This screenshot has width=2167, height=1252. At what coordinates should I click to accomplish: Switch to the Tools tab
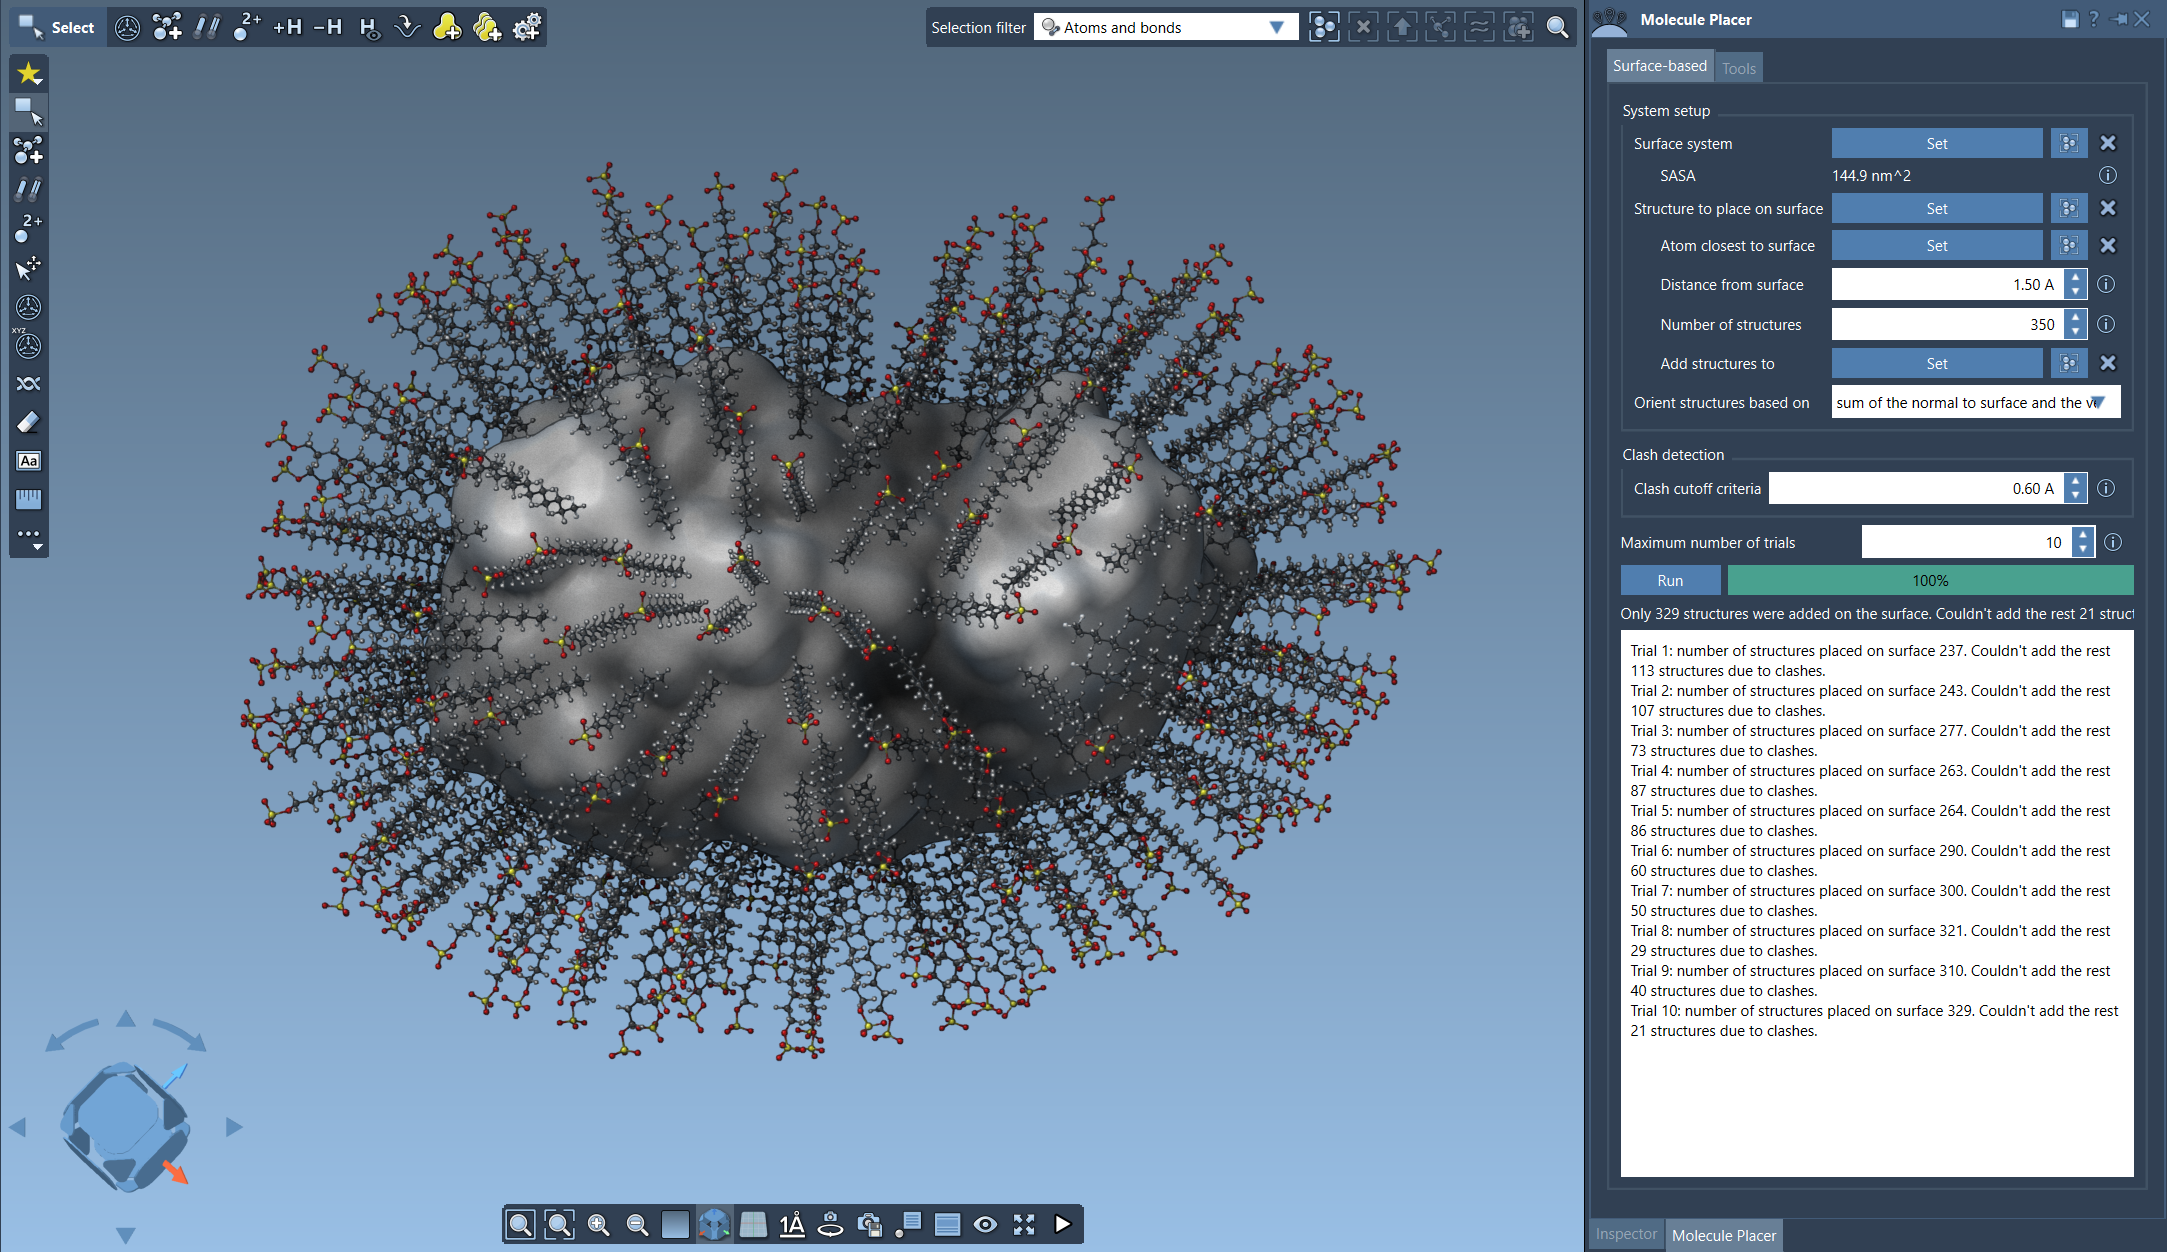click(x=1738, y=68)
